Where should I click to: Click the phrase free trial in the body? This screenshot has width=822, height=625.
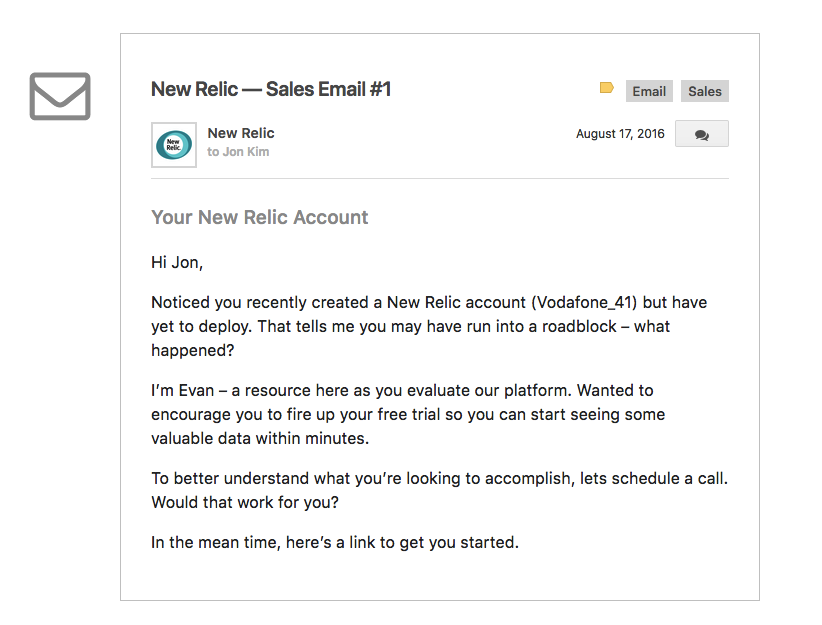(x=408, y=414)
